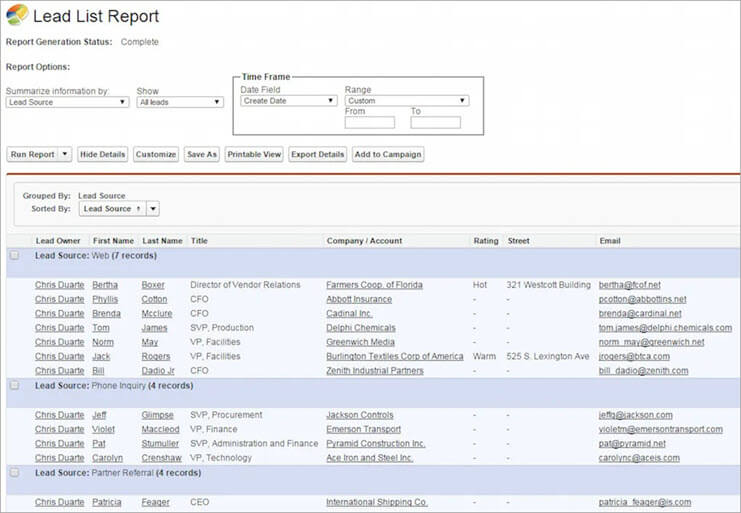Click the Salesforce logo beside Lead List Report

17,15
